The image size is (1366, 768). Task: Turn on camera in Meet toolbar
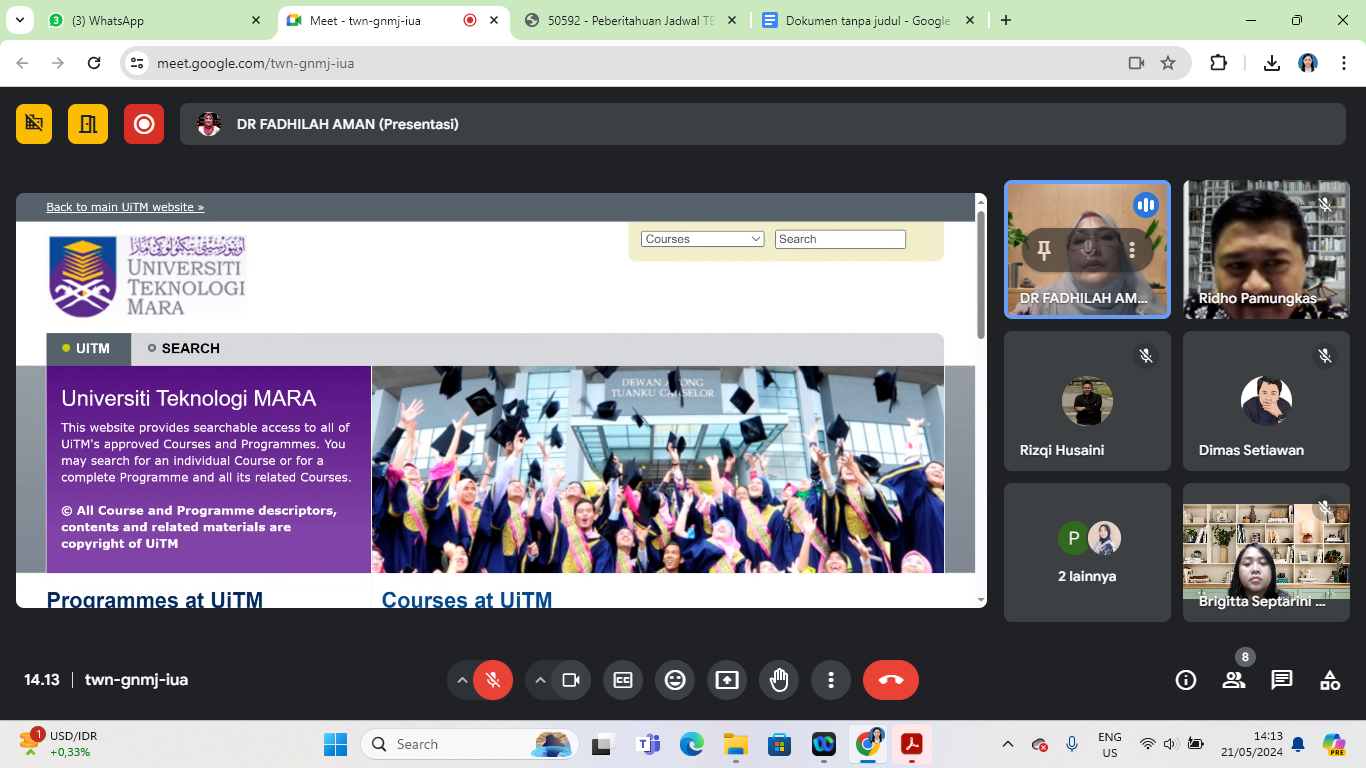[x=571, y=680]
